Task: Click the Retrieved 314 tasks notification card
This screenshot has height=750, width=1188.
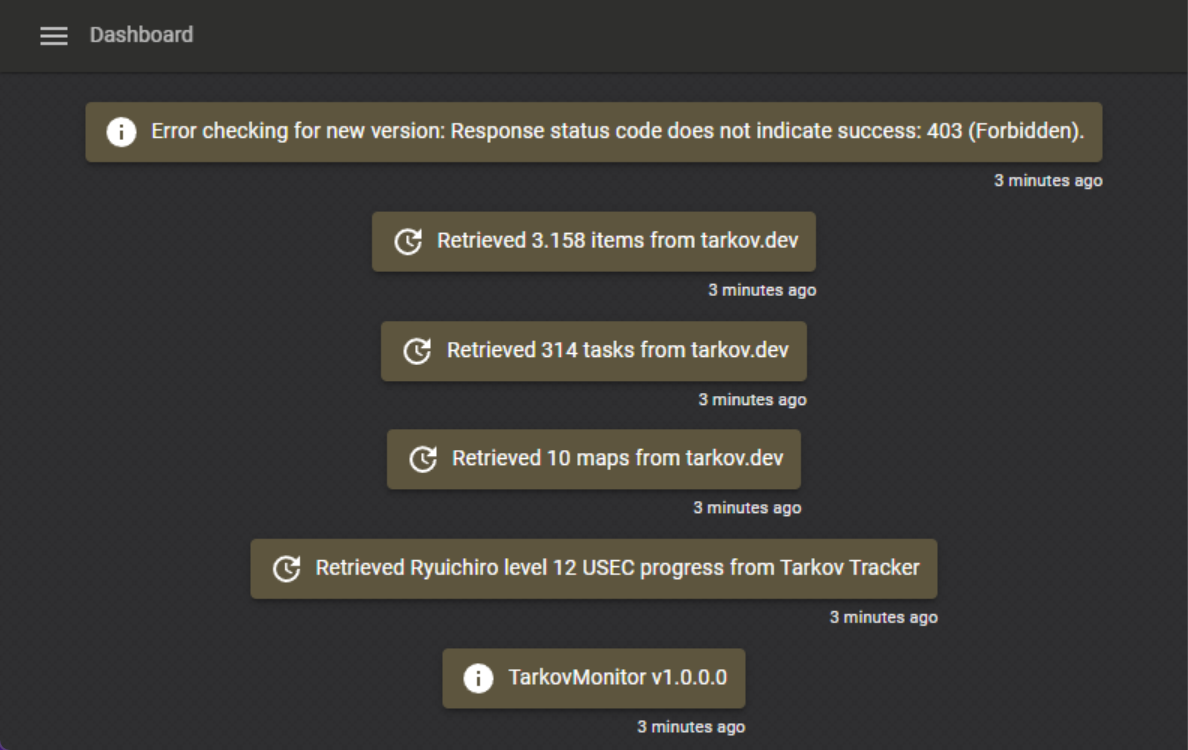Action: 594,350
